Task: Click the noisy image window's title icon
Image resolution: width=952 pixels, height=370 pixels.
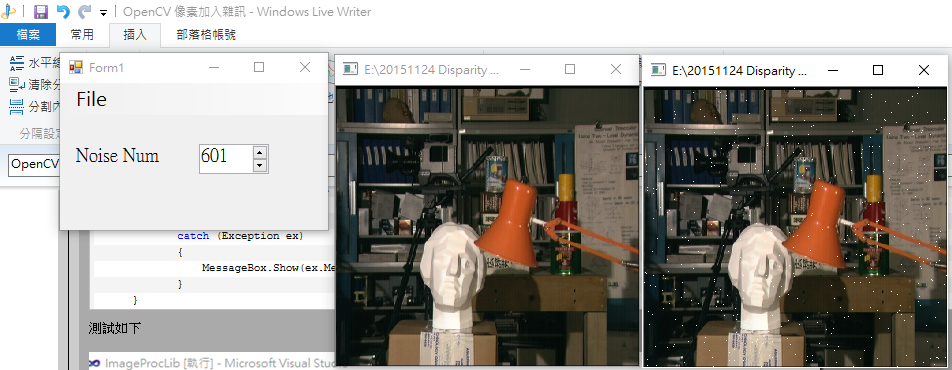Action: [x=658, y=70]
